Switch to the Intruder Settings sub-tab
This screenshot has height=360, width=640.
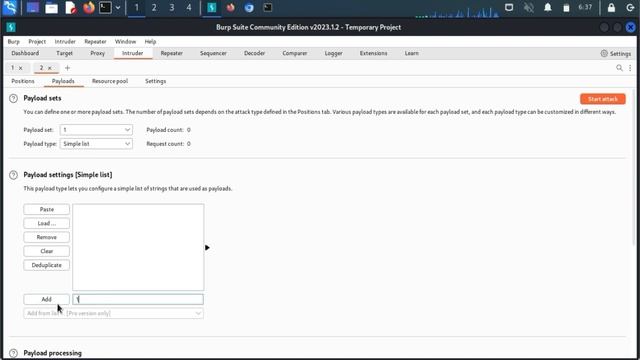click(156, 81)
